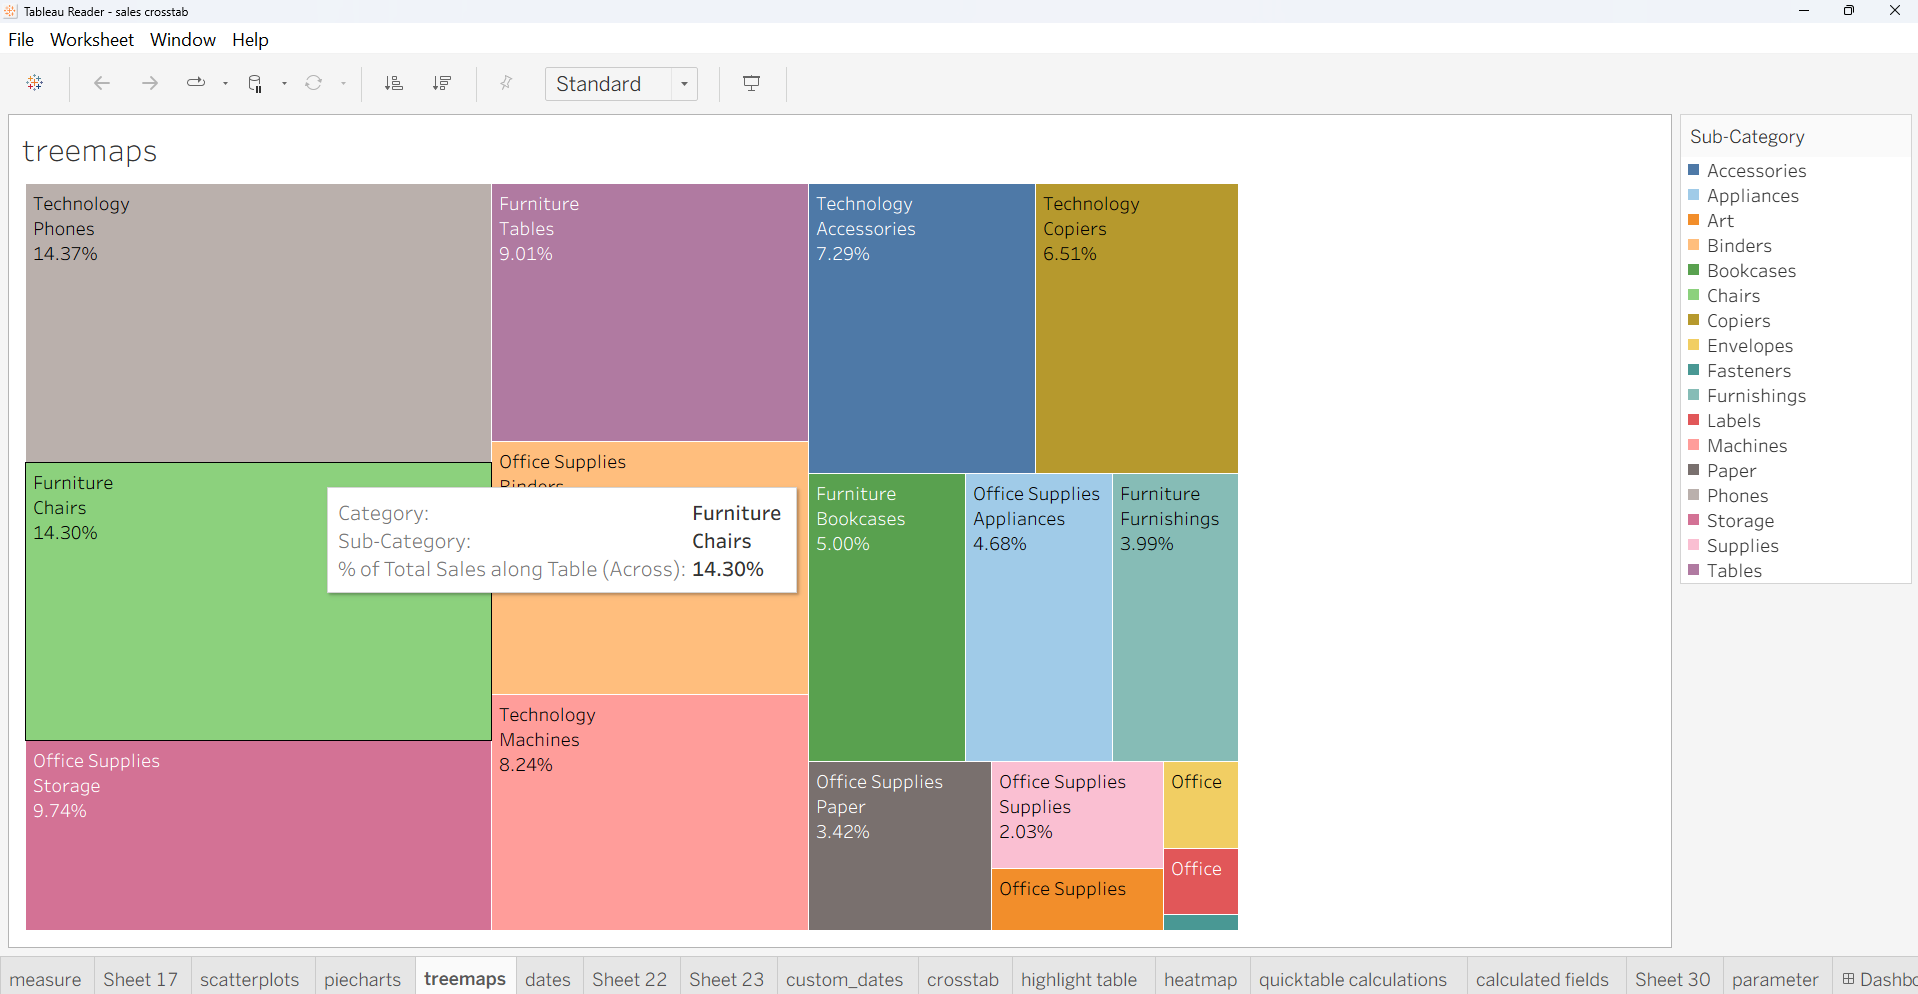Highlight Bookcases in the Sub-Category legend
The height and width of the screenshot is (994, 1918).
click(1750, 271)
